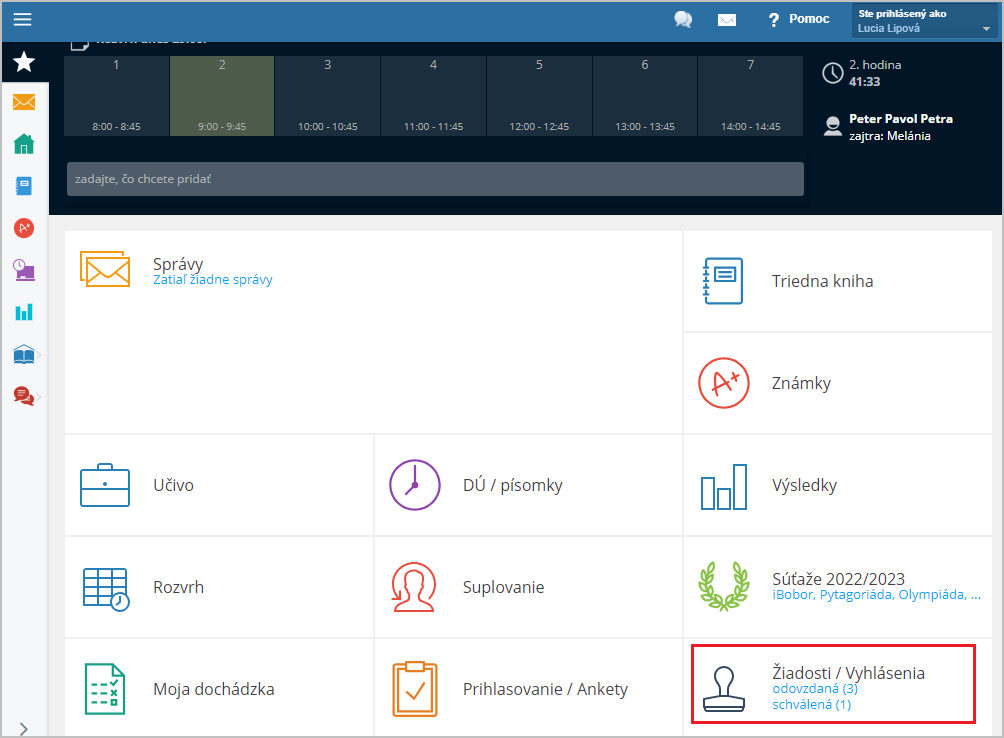1004x738 pixels.
Task: Open the hamburger main menu
Action: [22, 20]
